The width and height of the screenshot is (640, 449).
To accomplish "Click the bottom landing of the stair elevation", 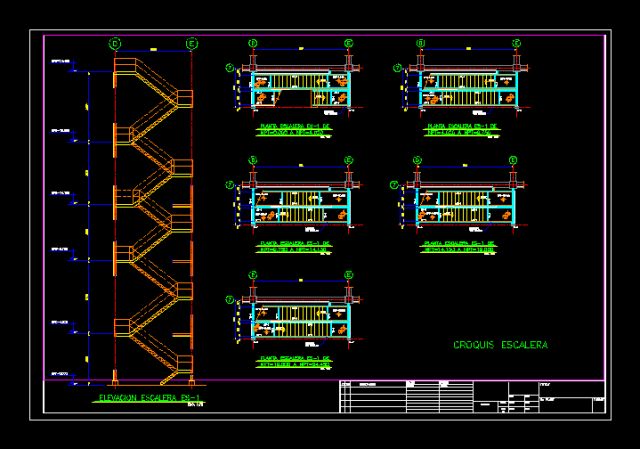I will [x=184, y=364].
